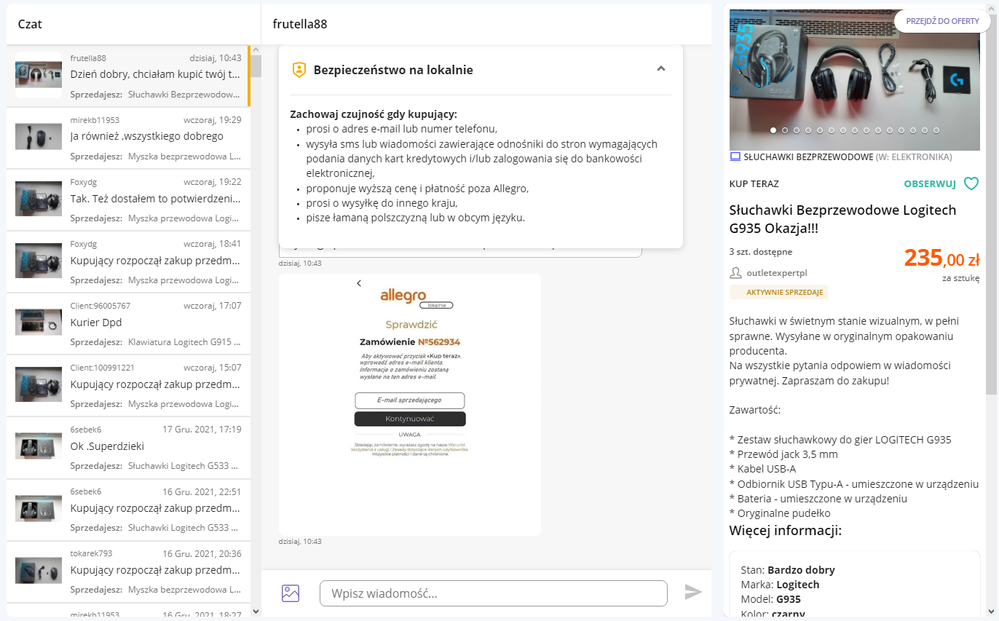999x621 pixels.
Task: Click the tokarek793 chat thumbnail
Action: point(38,570)
